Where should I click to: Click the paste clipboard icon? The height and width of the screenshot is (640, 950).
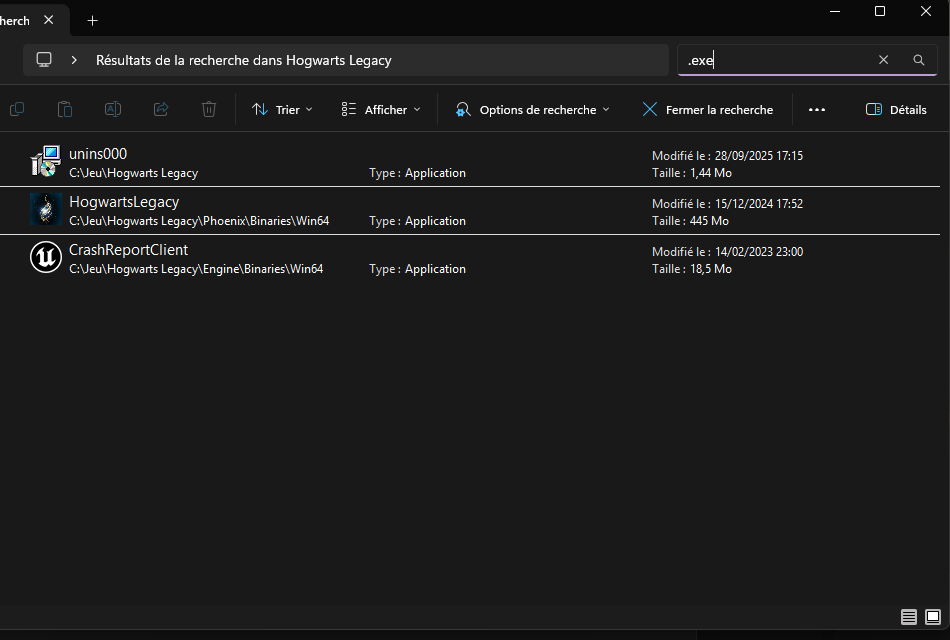[x=65, y=109]
